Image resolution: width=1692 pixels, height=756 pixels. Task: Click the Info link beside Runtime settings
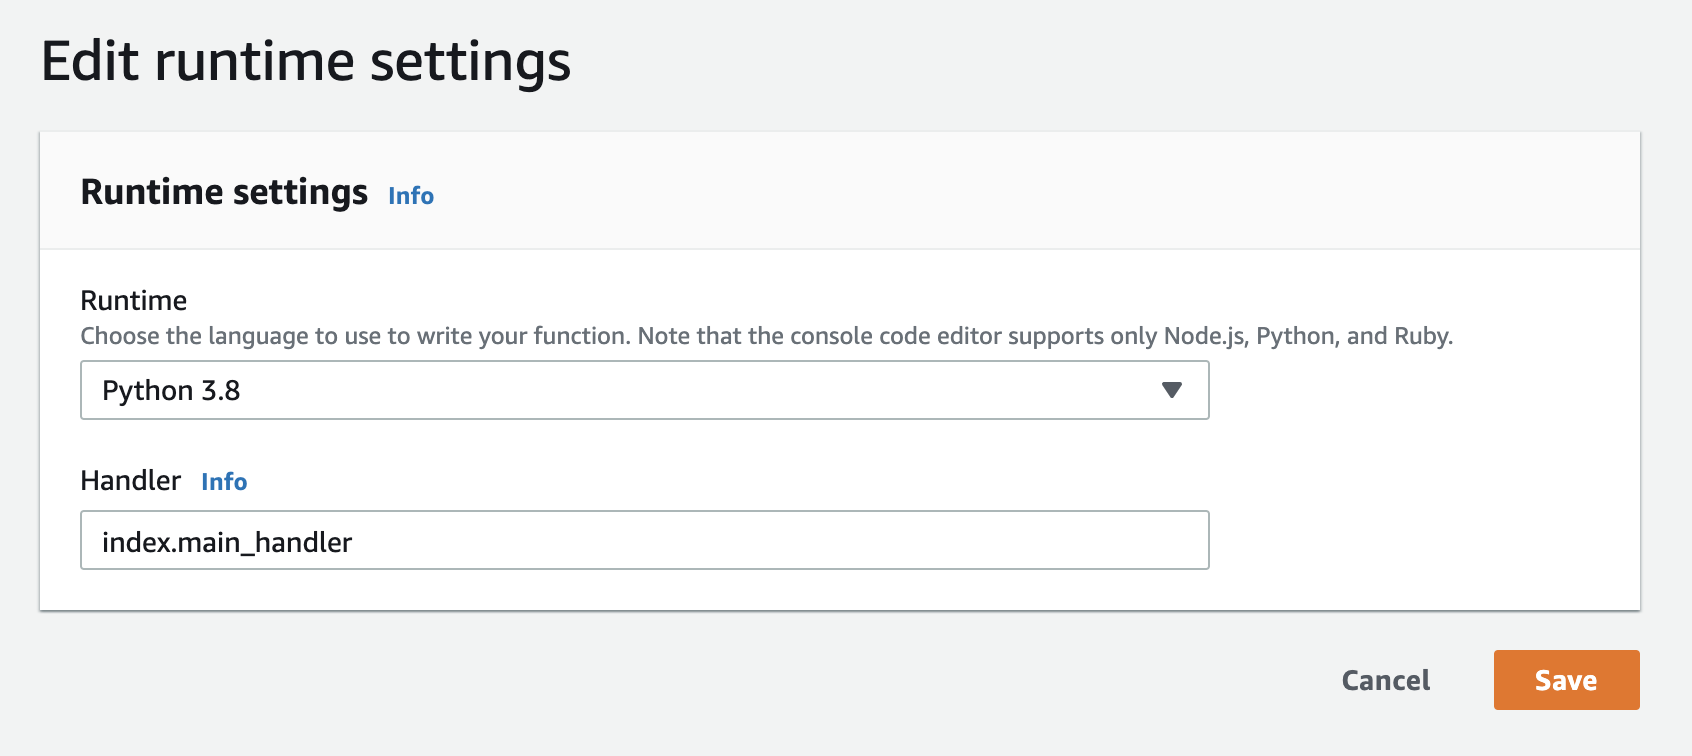(x=410, y=196)
